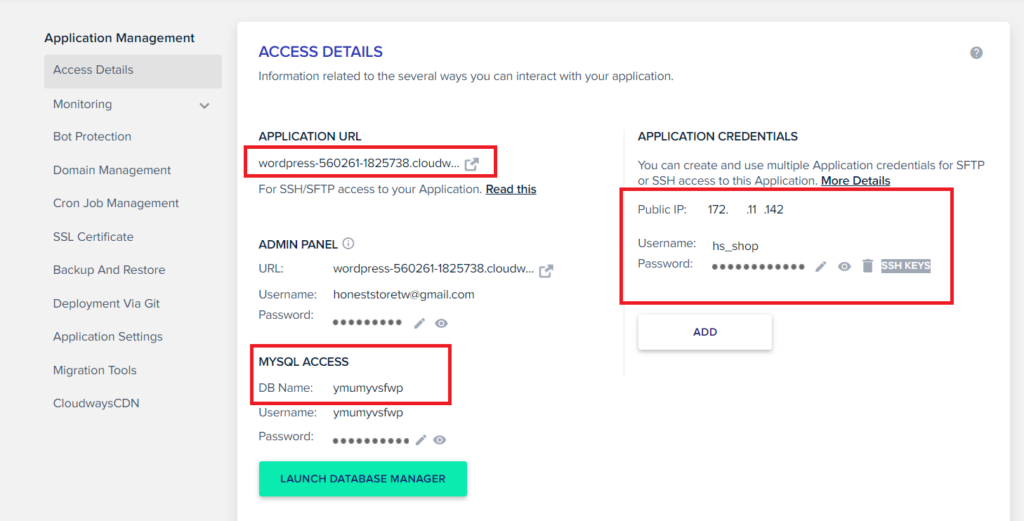Open the help question mark icon
Viewport: 1024px width, 521px height.
pos(976,53)
